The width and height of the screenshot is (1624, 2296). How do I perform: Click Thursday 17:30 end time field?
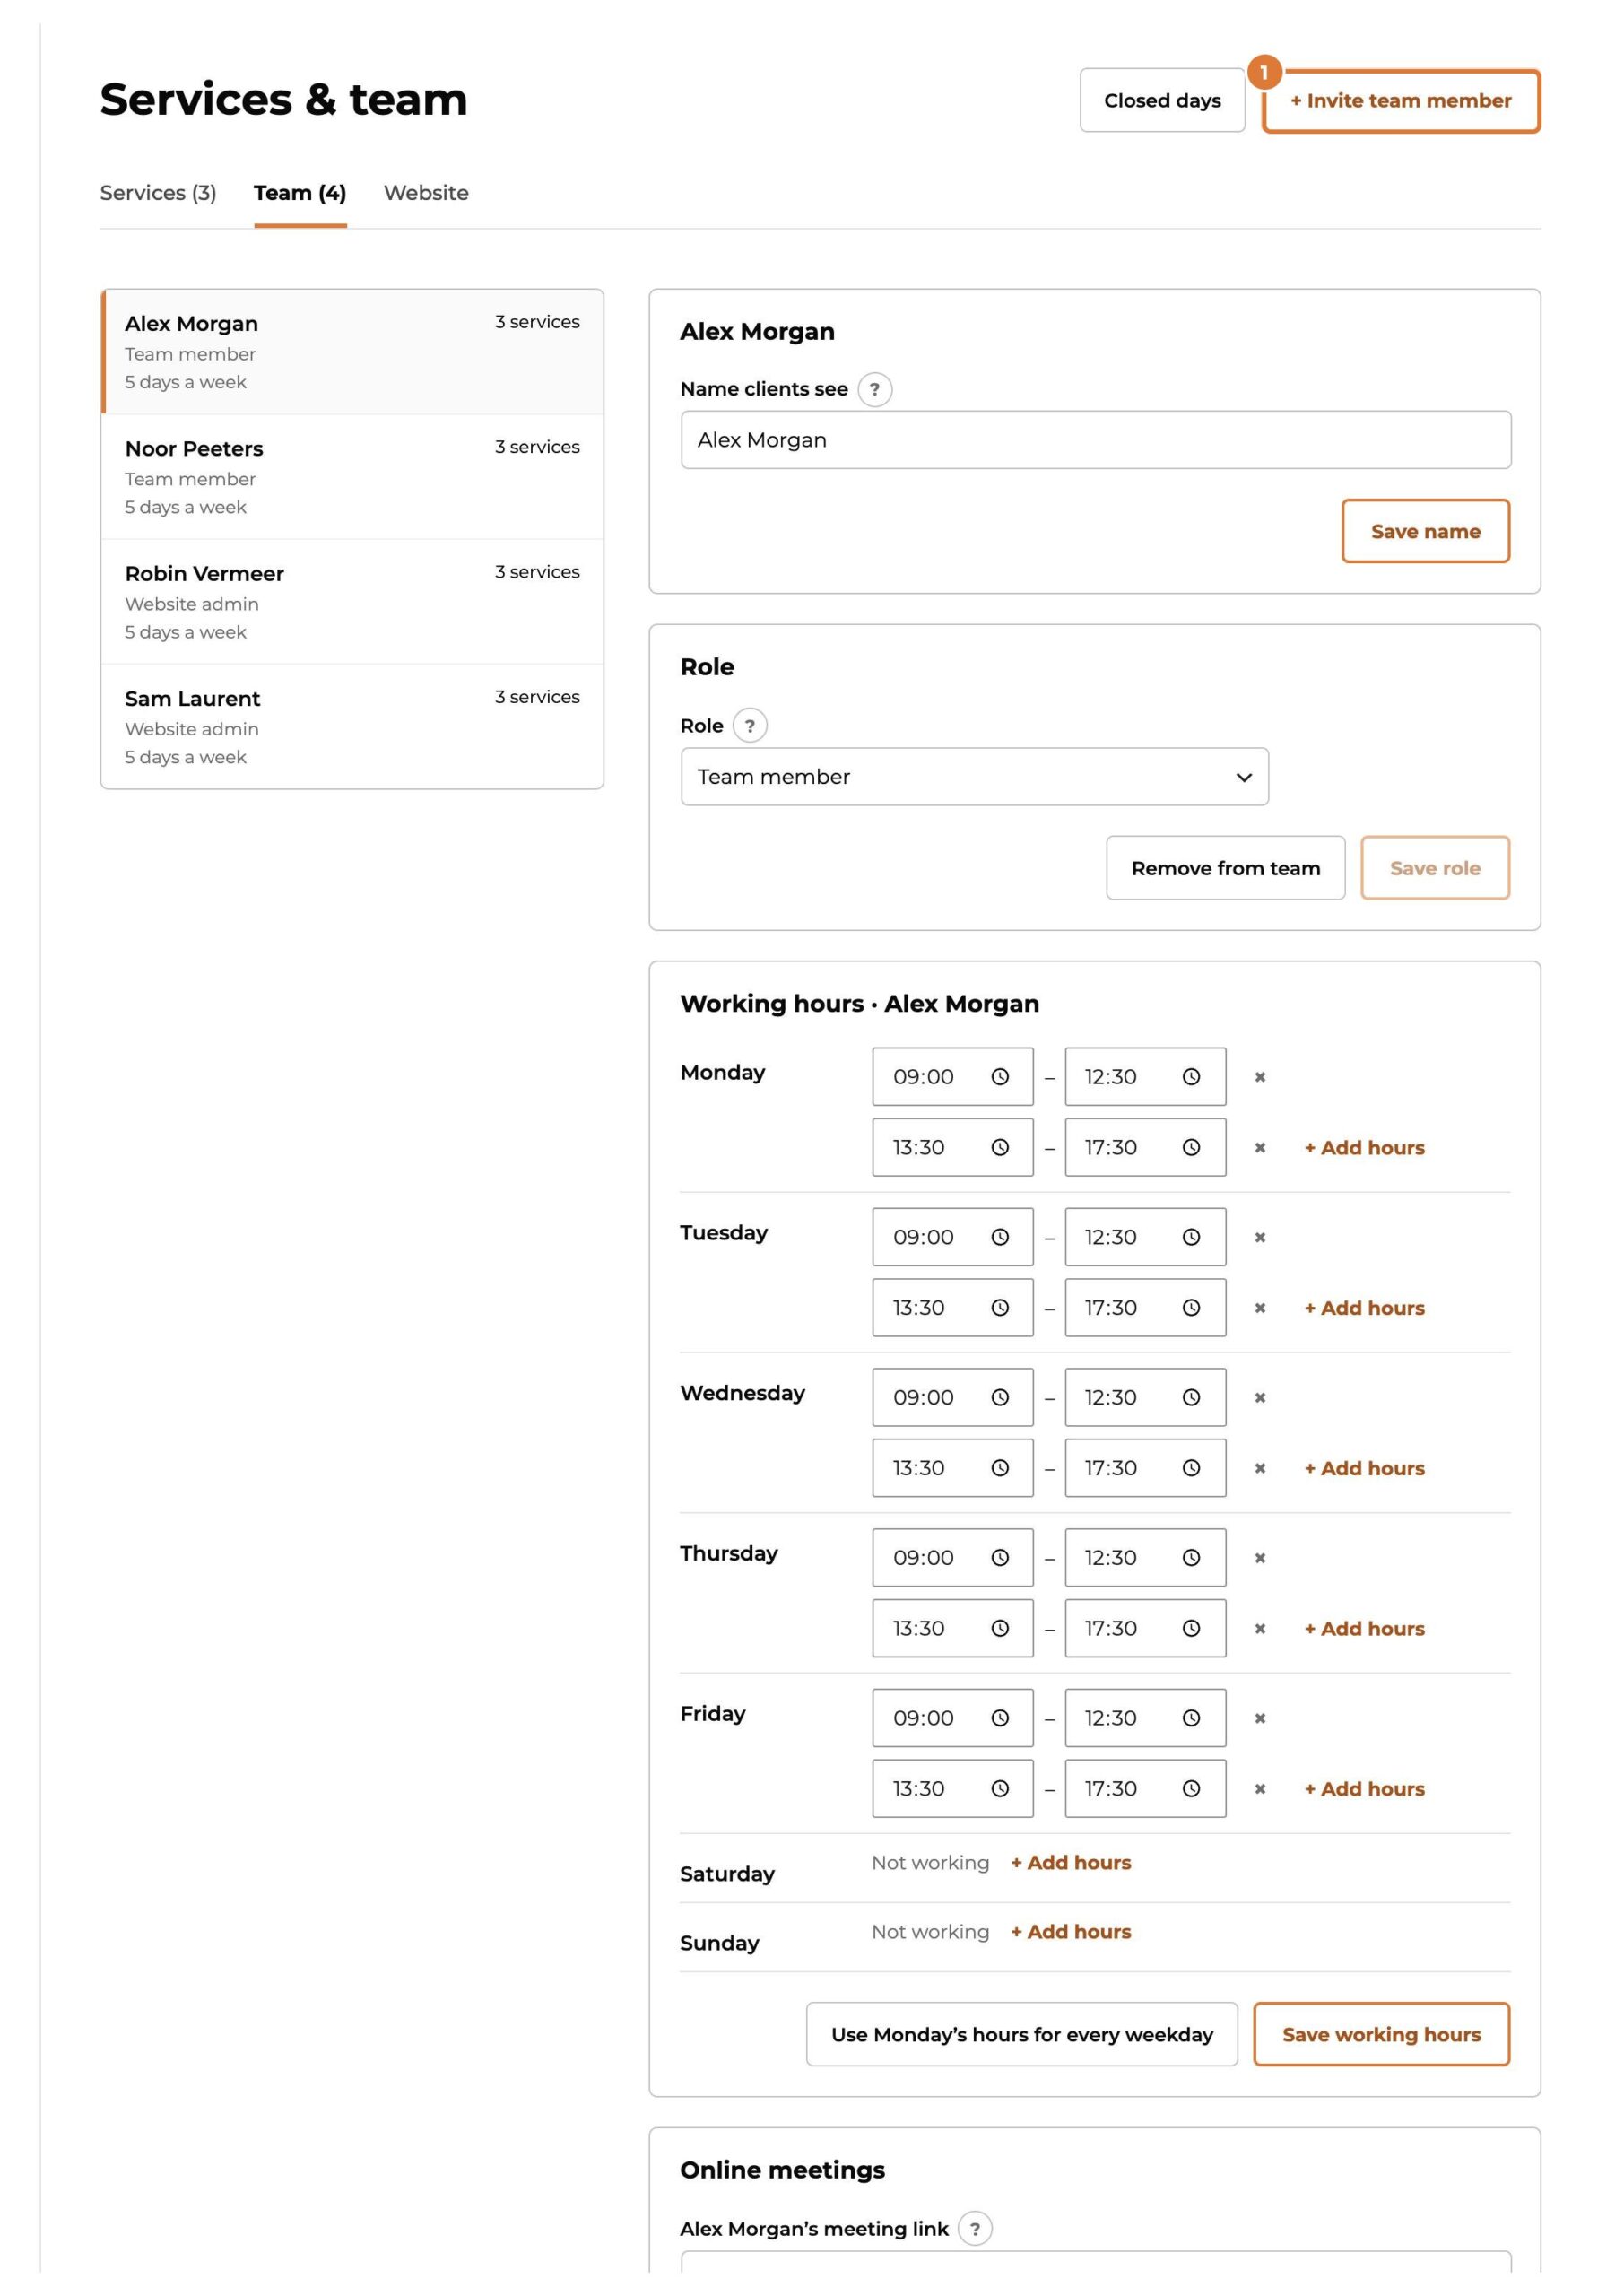click(x=1145, y=1629)
